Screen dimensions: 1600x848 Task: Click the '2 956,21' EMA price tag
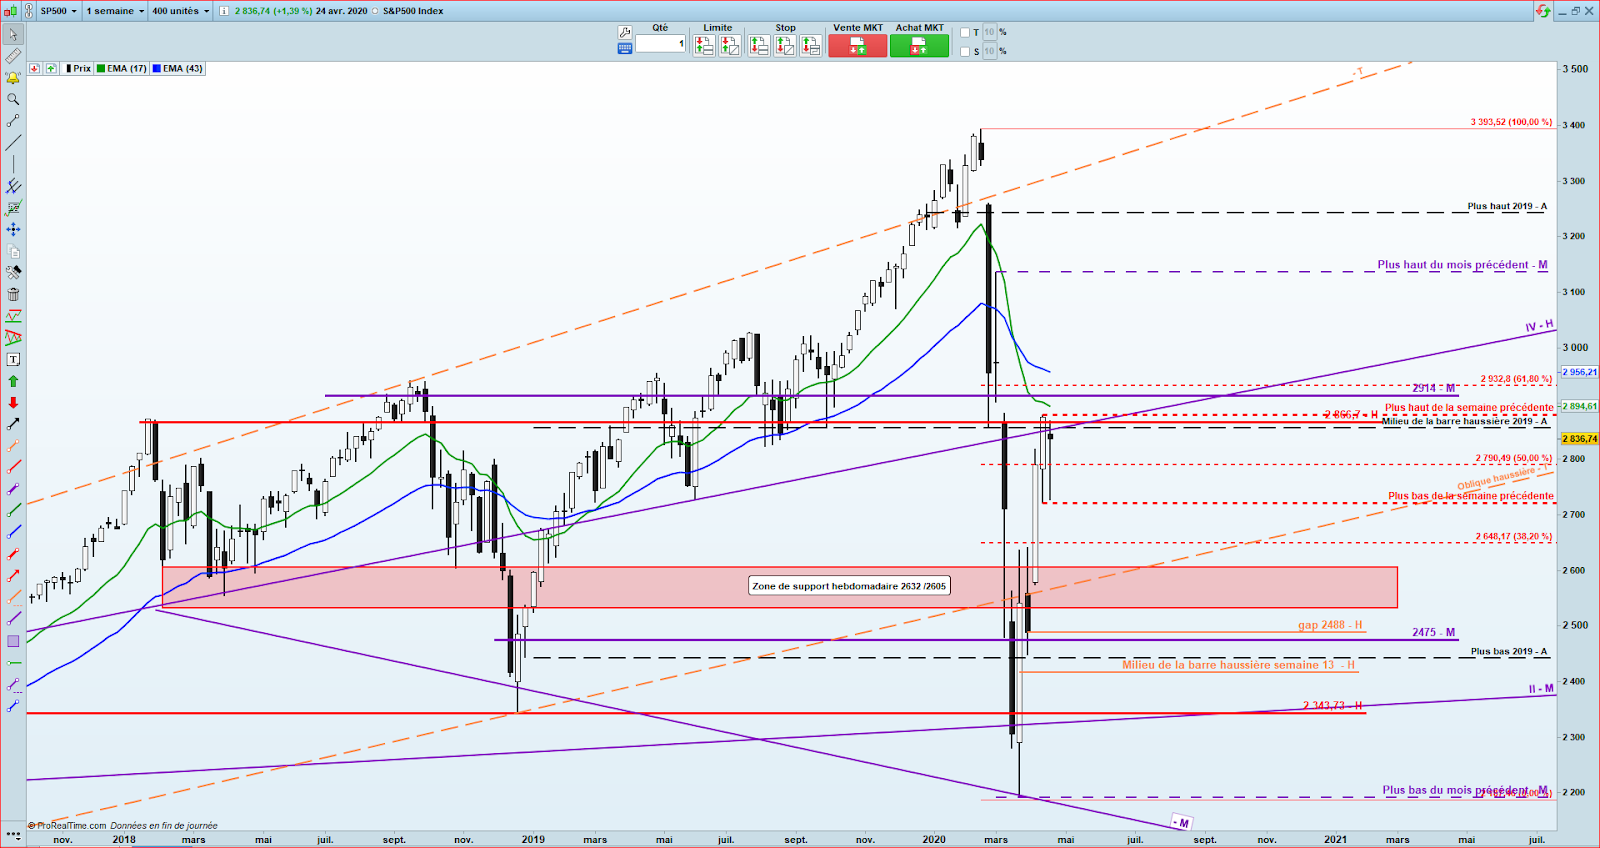[x=1579, y=372]
